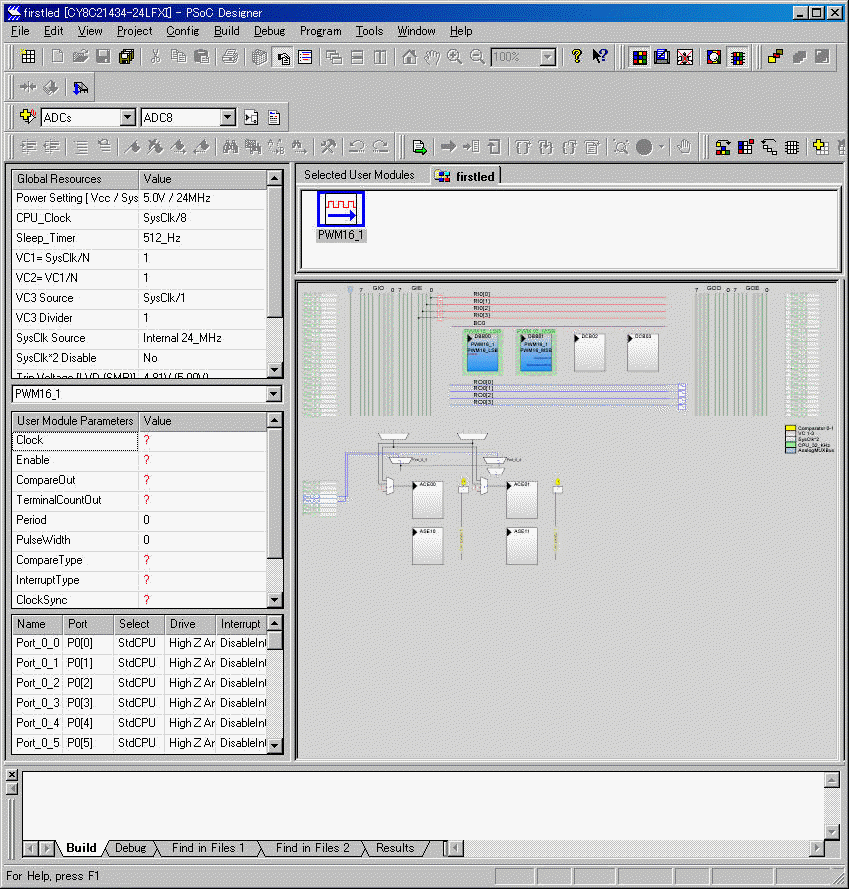Click the Generate Application icon with green arrow
The width and height of the screenshot is (849, 889).
click(x=420, y=147)
